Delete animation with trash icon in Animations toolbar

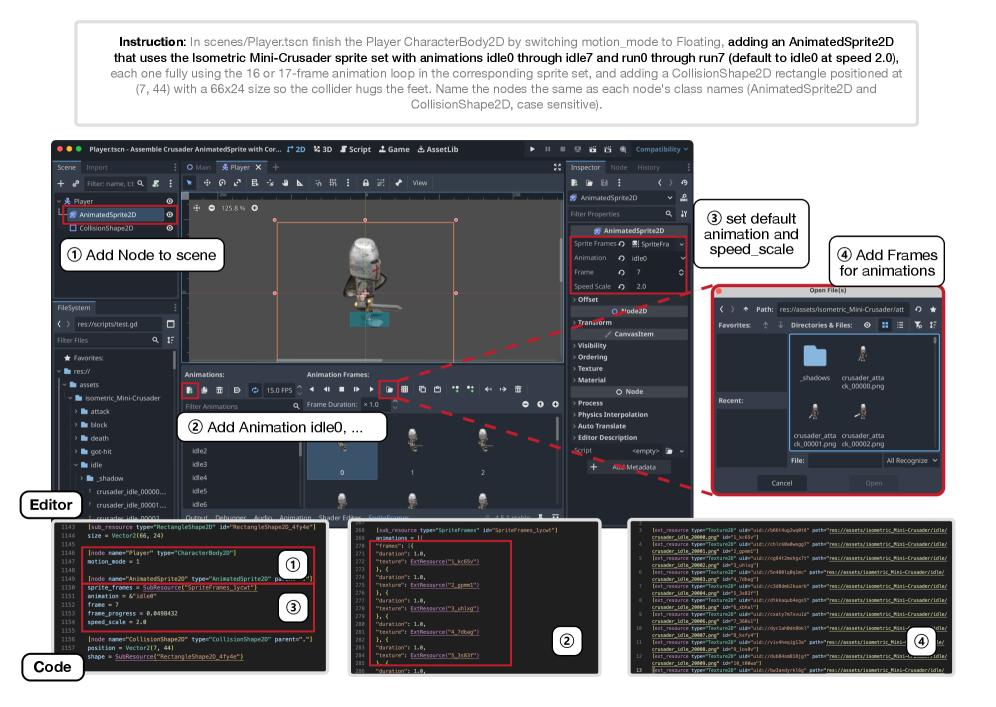click(x=219, y=390)
